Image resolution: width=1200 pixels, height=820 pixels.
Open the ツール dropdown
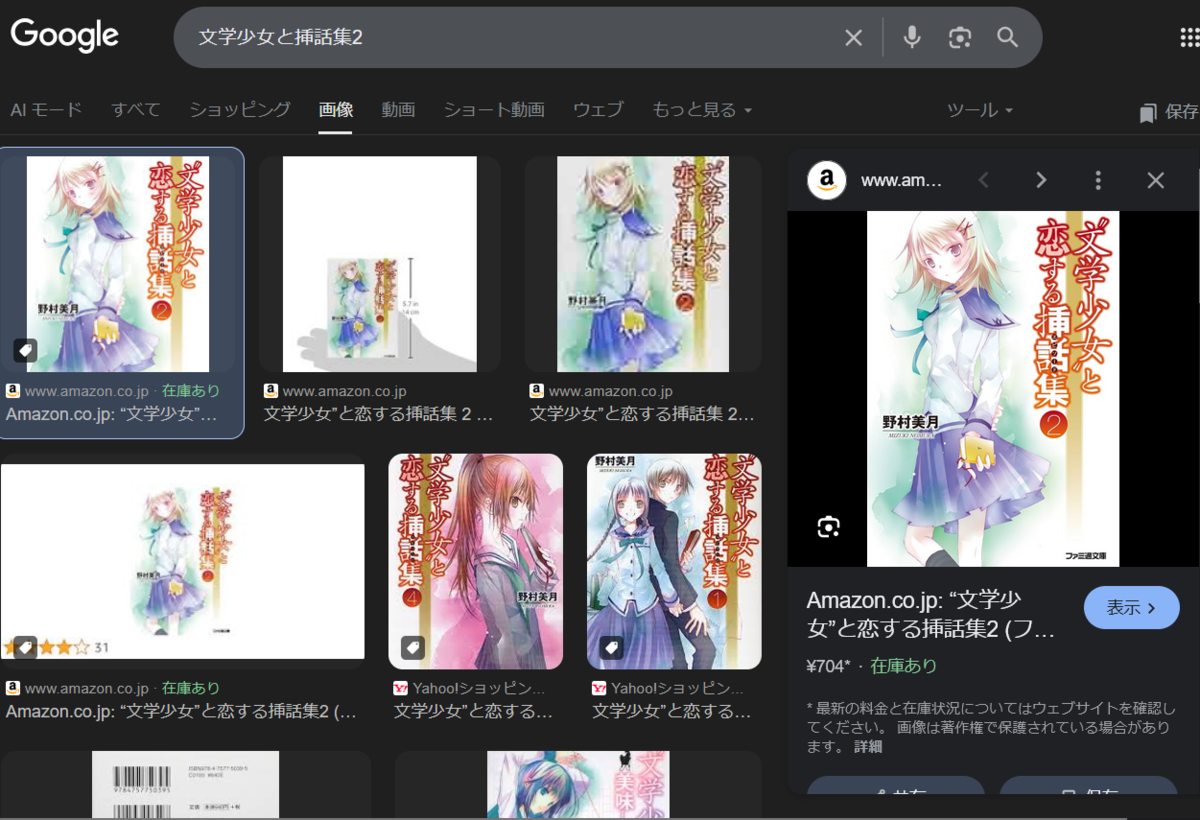pos(980,110)
